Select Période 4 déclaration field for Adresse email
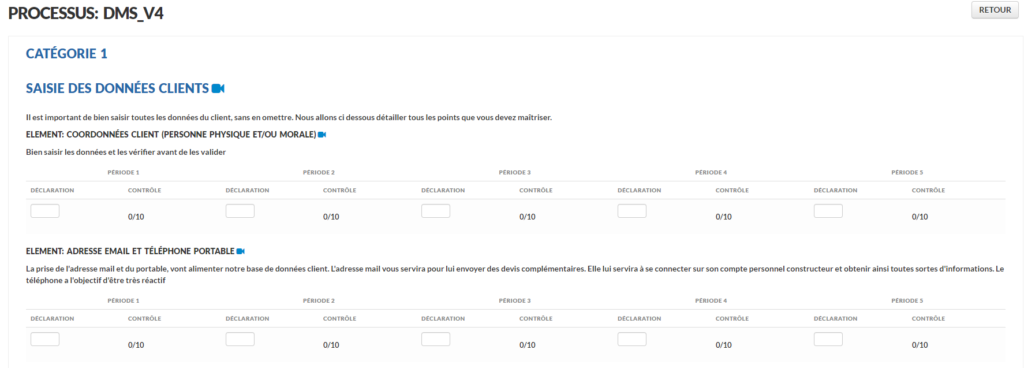The width and height of the screenshot is (1024, 368). (x=632, y=339)
